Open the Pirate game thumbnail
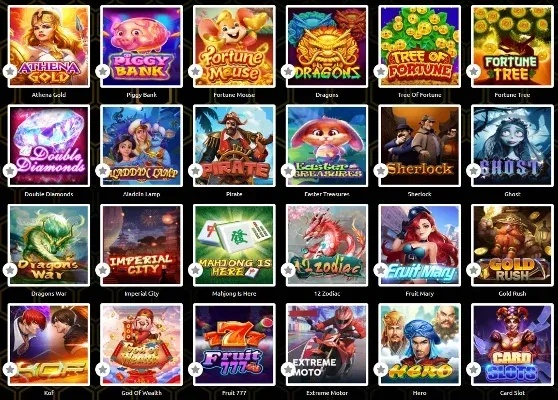The width and height of the screenshot is (558, 400). click(x=234, y=146)
